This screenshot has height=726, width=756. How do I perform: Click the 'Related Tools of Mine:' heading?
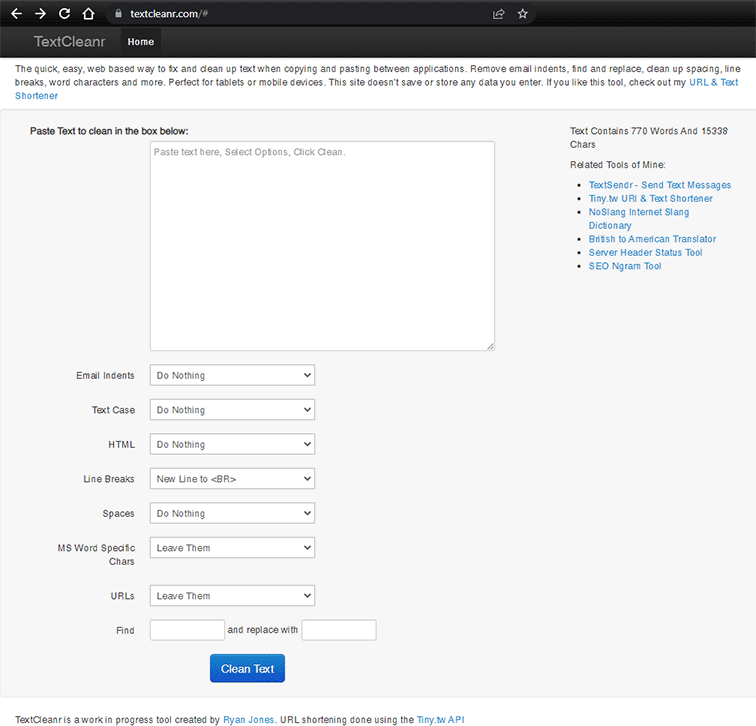tap(618, 165)
